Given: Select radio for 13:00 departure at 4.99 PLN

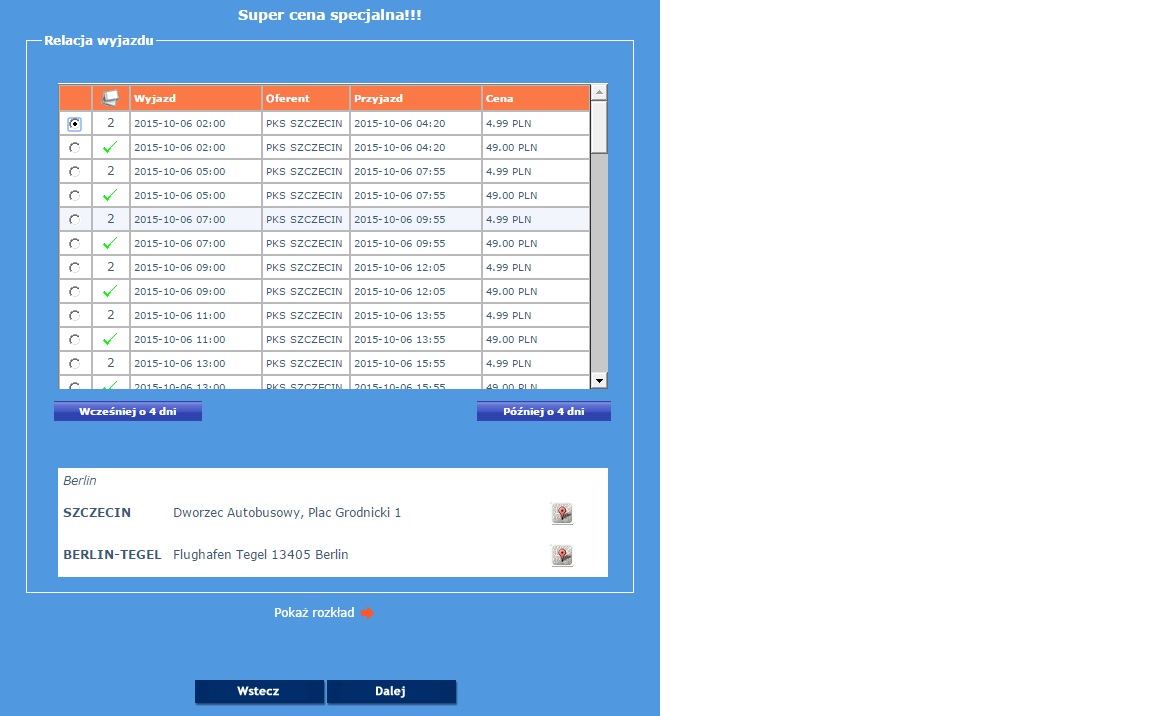Looking at the screenshot, I should pos(74,364).
